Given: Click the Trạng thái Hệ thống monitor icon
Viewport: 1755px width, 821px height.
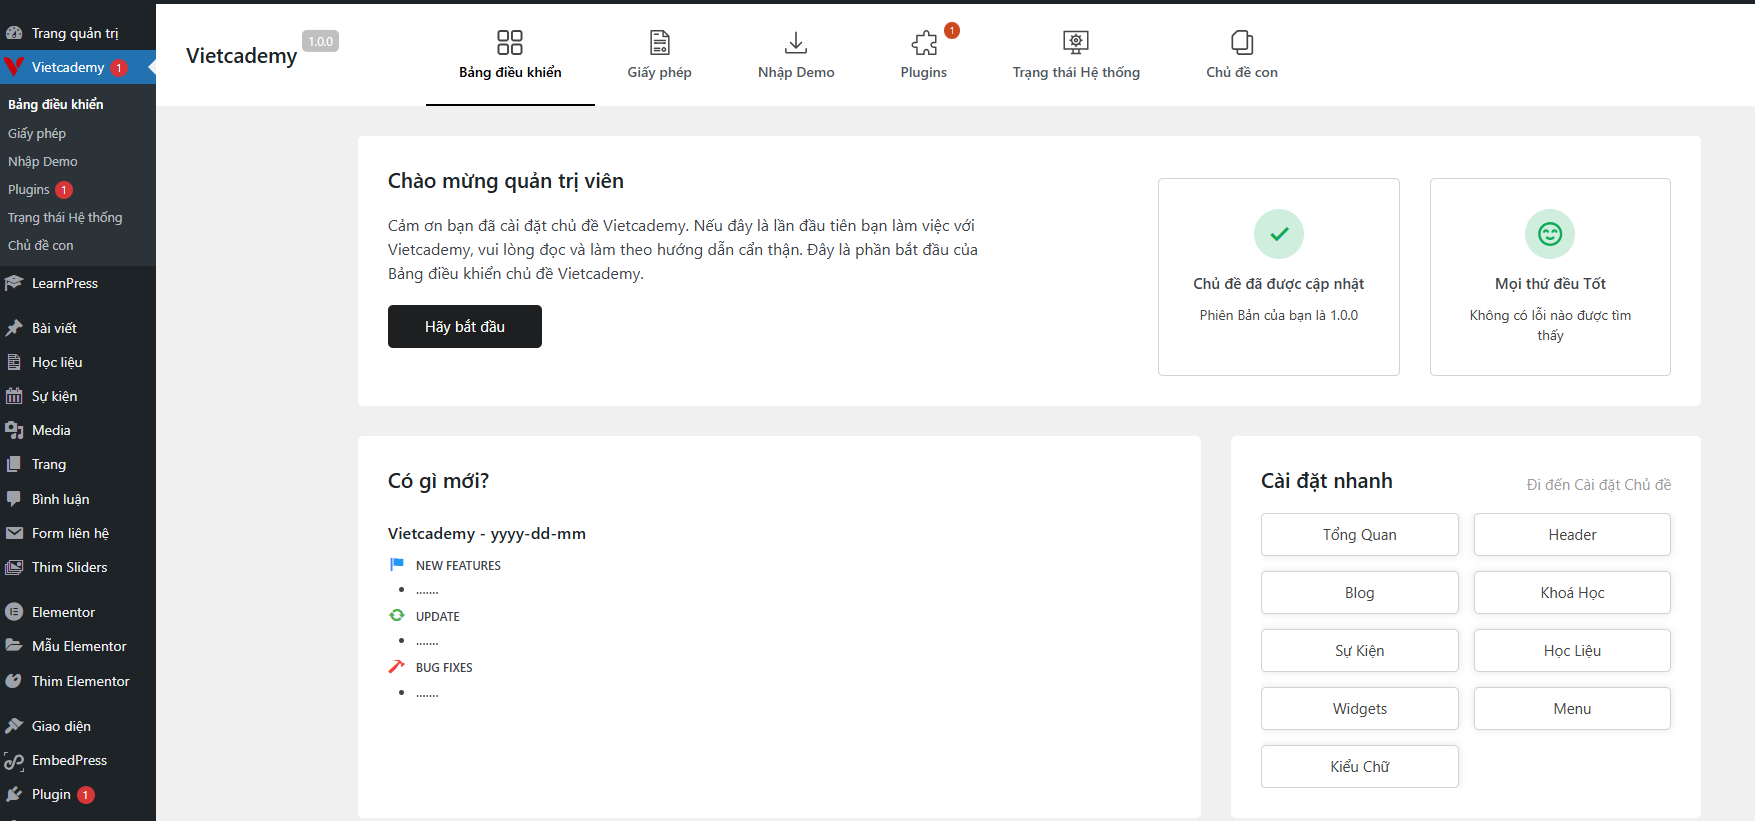Looking at the screenshot, I should pos(1076,42).
